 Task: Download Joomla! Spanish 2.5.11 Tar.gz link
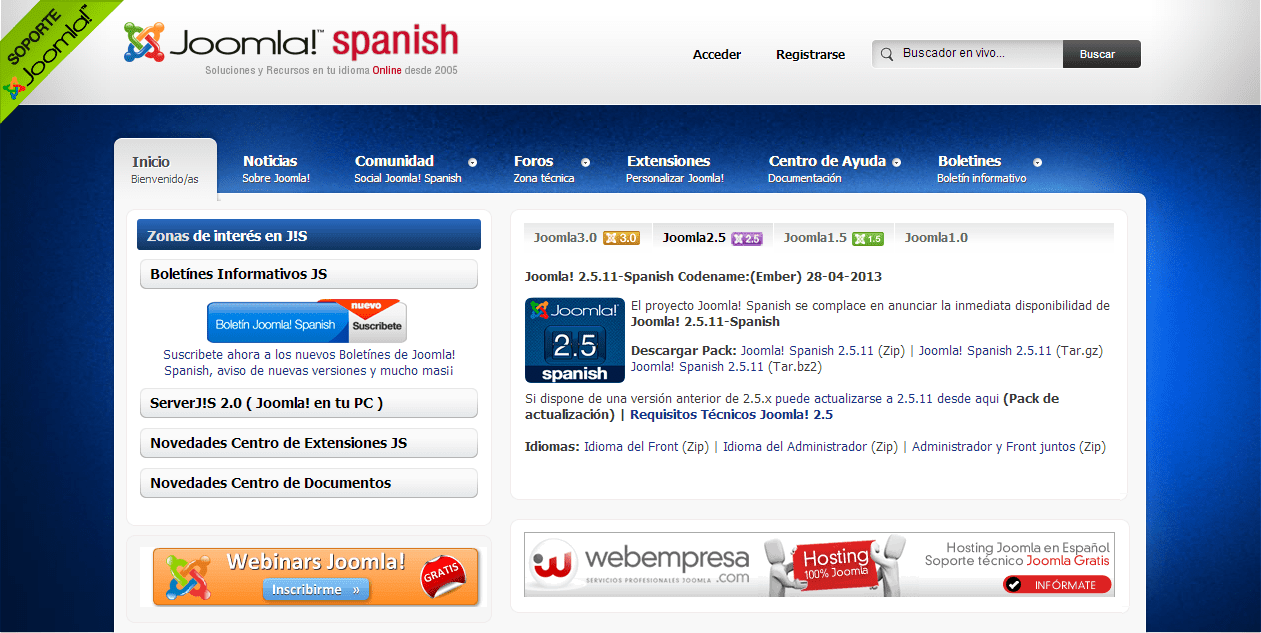tap(1011, 351)
